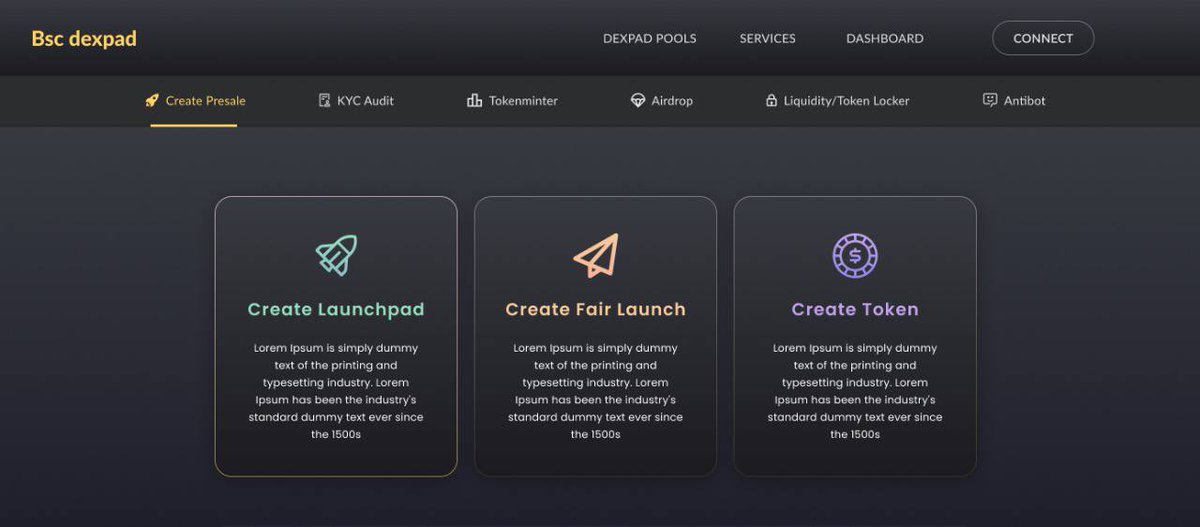1200x527 pixels.
Task: Click the KYC Audit document icon
Action: (325, 101)
